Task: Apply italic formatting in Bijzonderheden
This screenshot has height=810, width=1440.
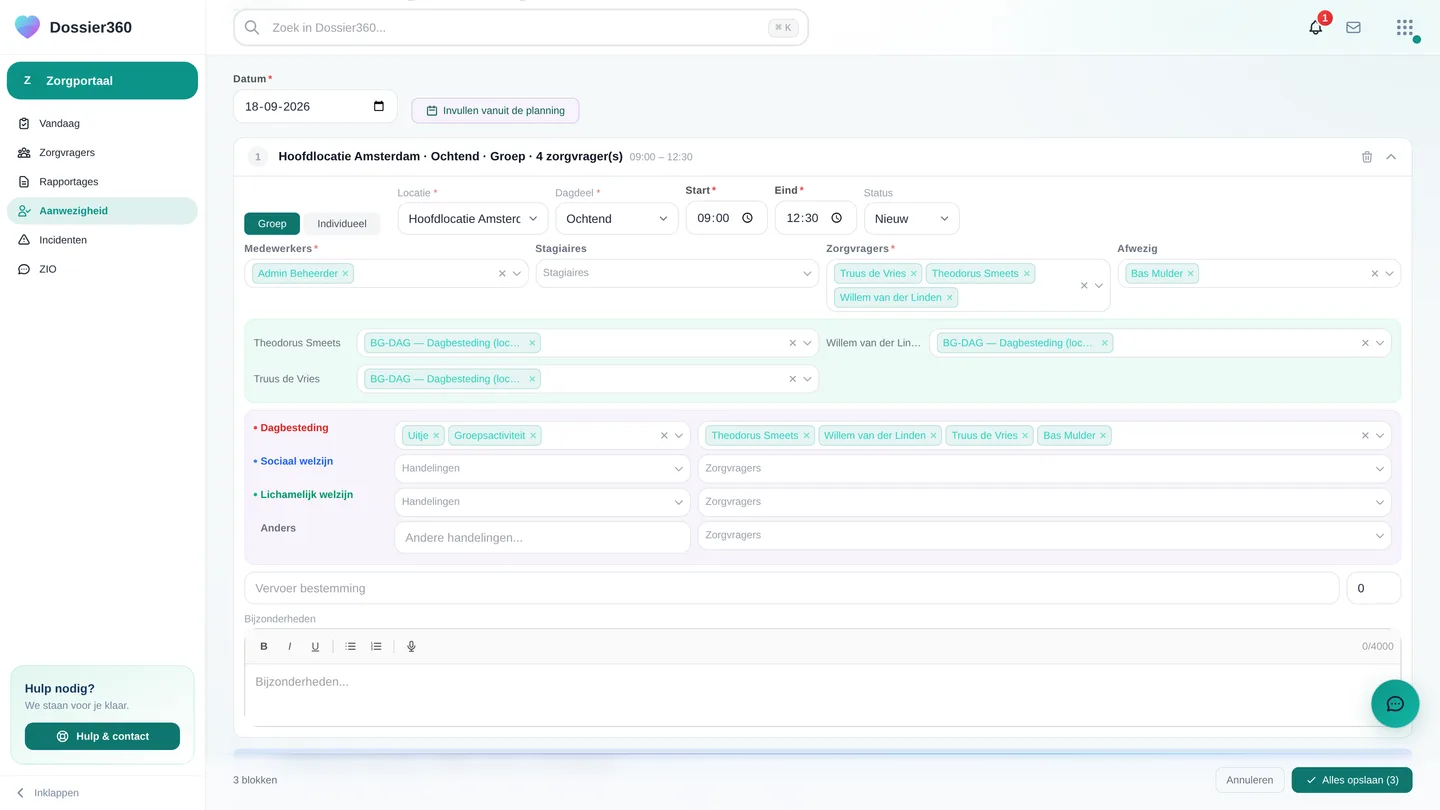Action: 290,646
